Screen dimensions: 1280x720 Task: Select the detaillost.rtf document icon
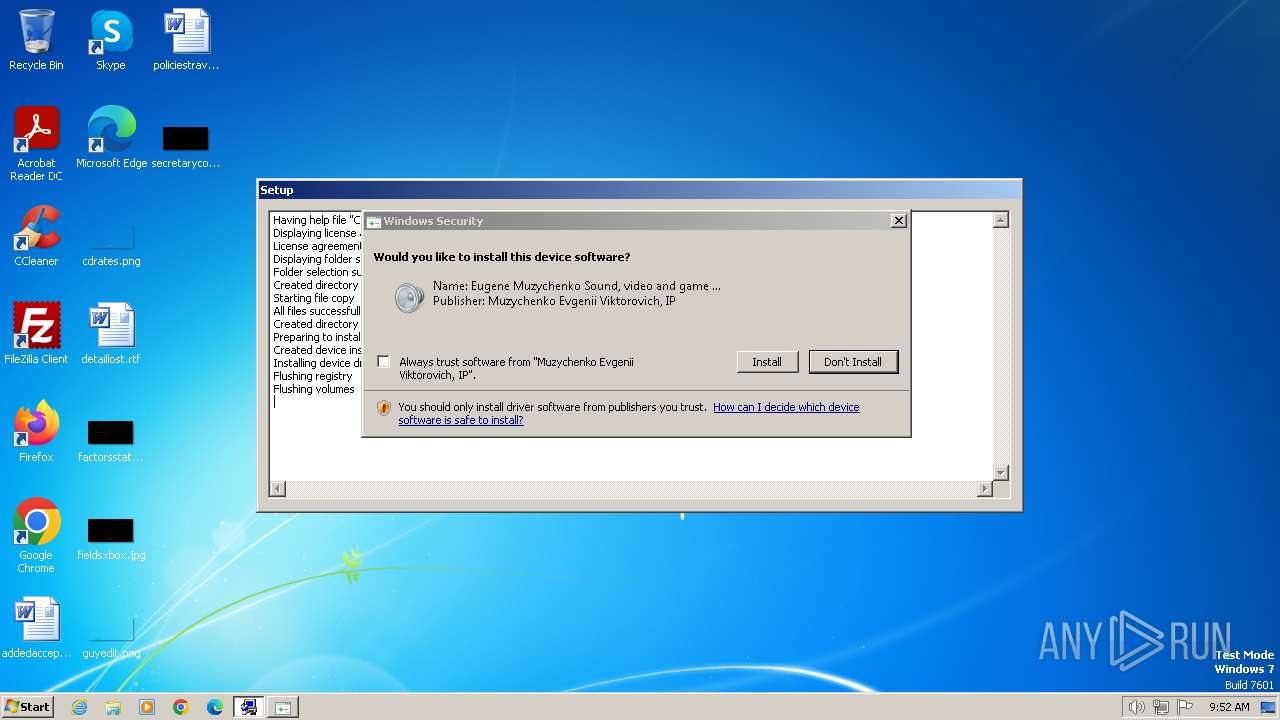111,333
